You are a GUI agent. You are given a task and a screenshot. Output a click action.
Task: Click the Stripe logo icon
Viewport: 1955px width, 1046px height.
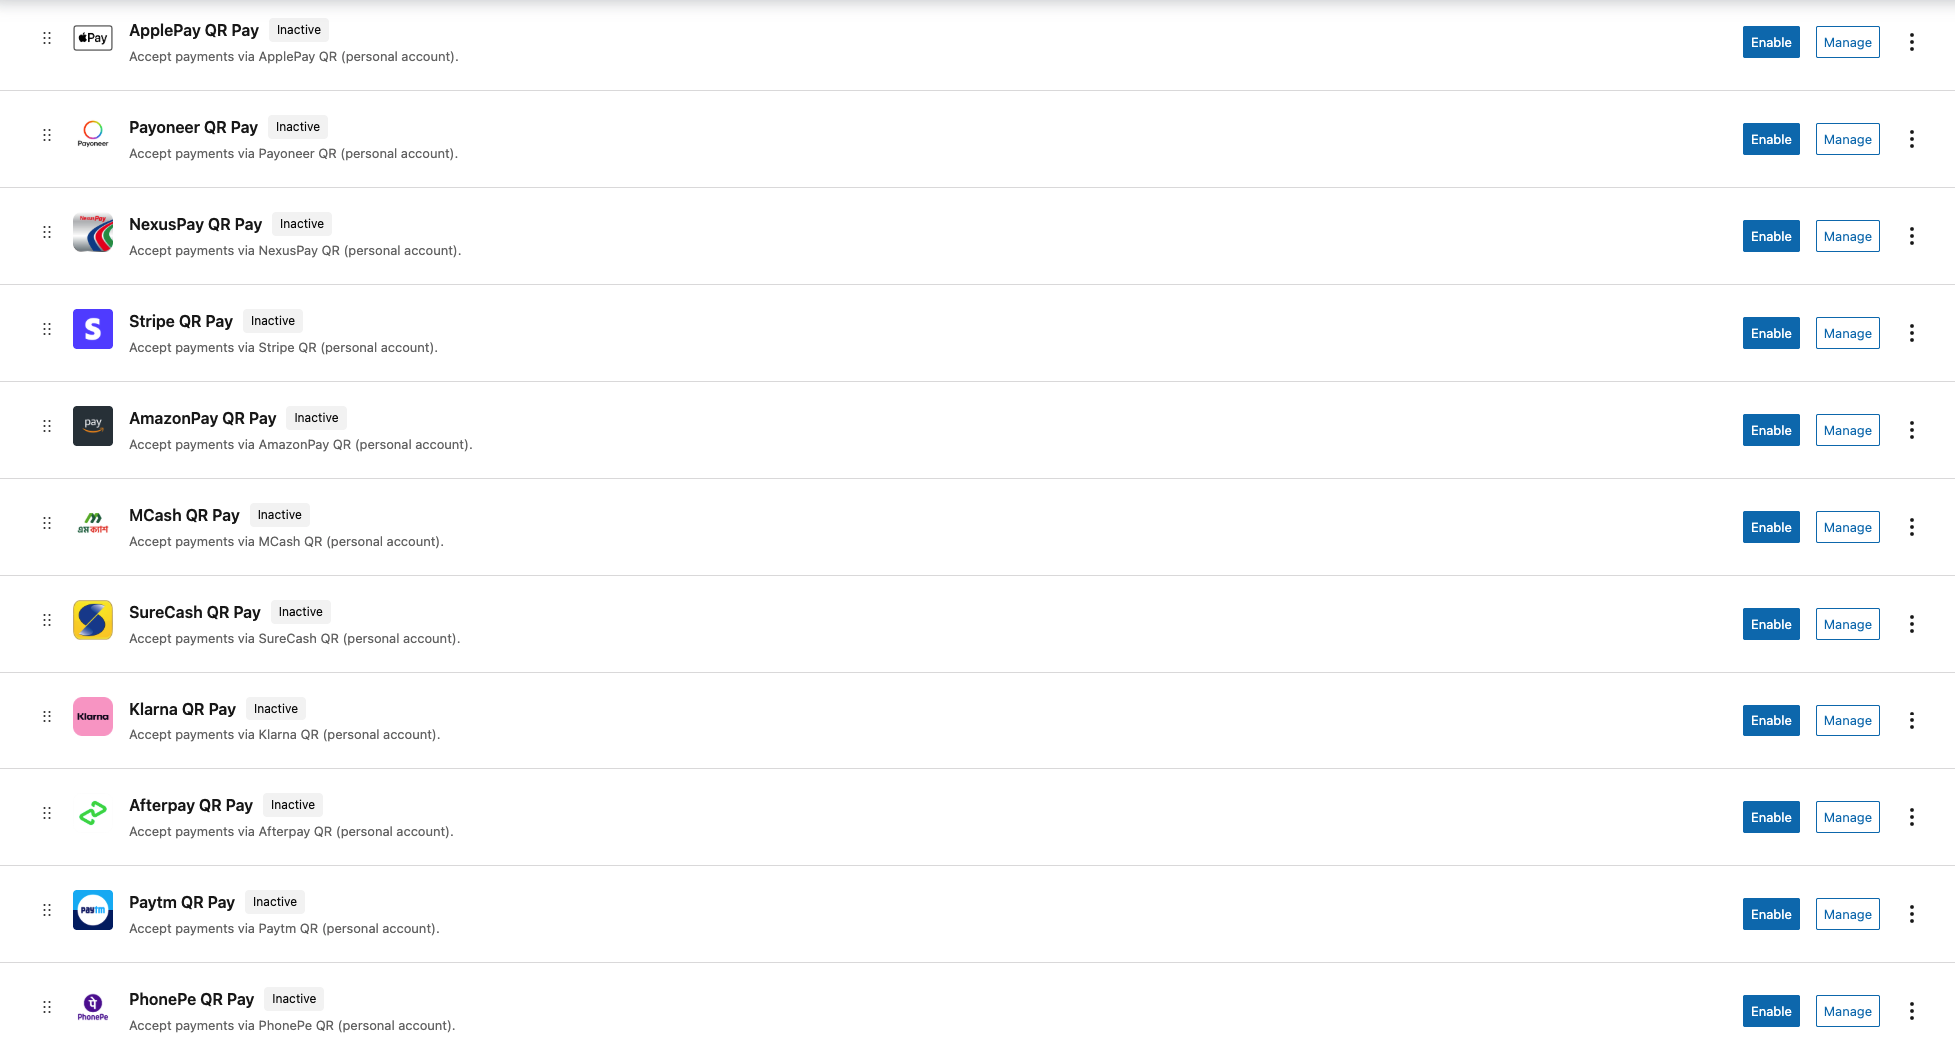click(x=93, y=329)
